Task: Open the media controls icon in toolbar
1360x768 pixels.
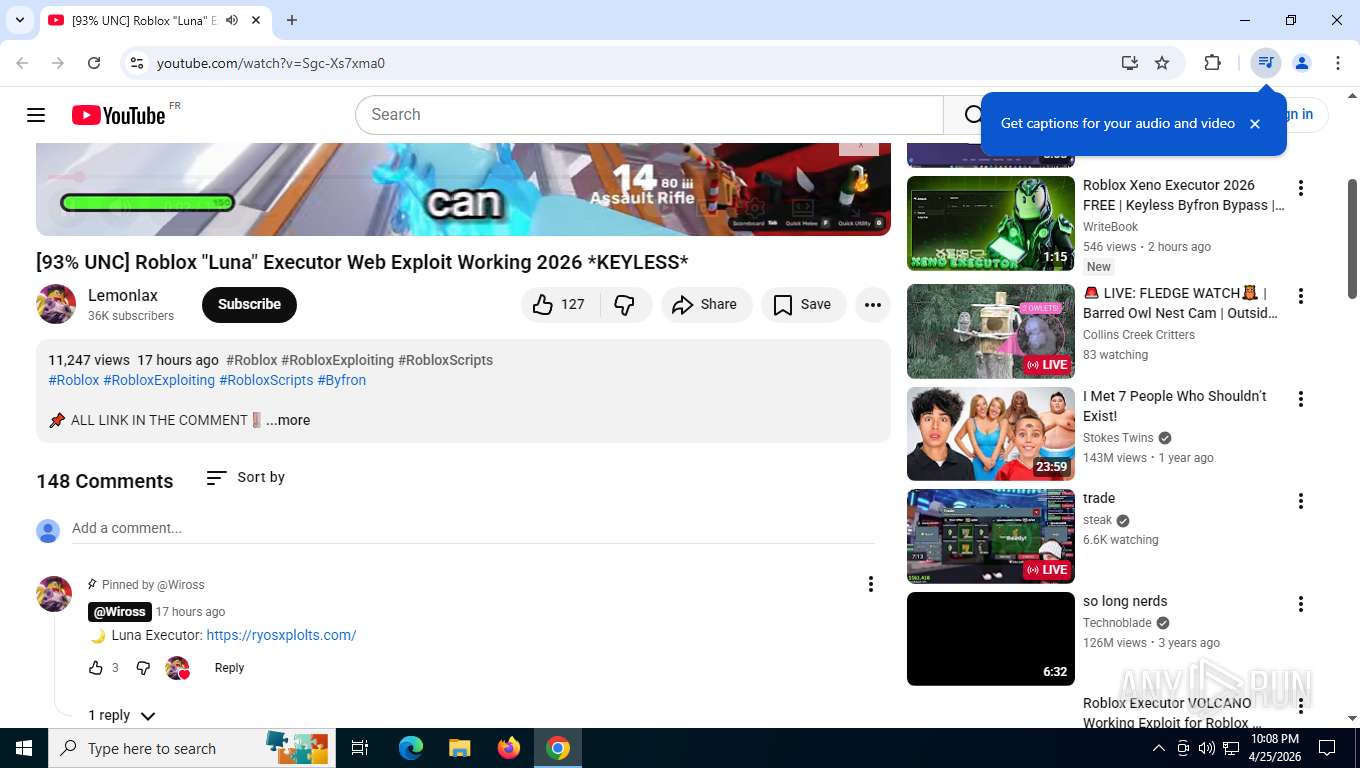Action: pyautogui.click(x=1266, y=63)
